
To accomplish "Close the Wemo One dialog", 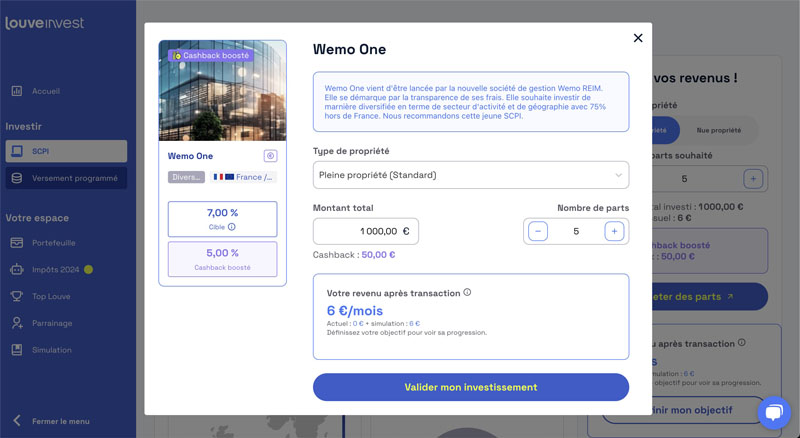I will click(638, 38).
